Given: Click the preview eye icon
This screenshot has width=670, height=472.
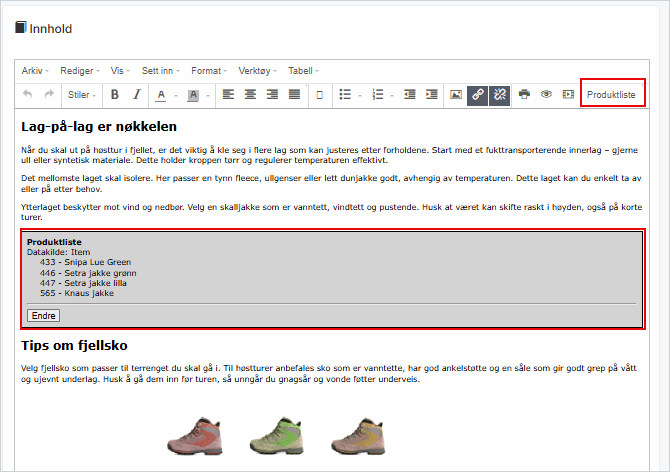Looking at the screenshot, I should (x=546, y=95).
